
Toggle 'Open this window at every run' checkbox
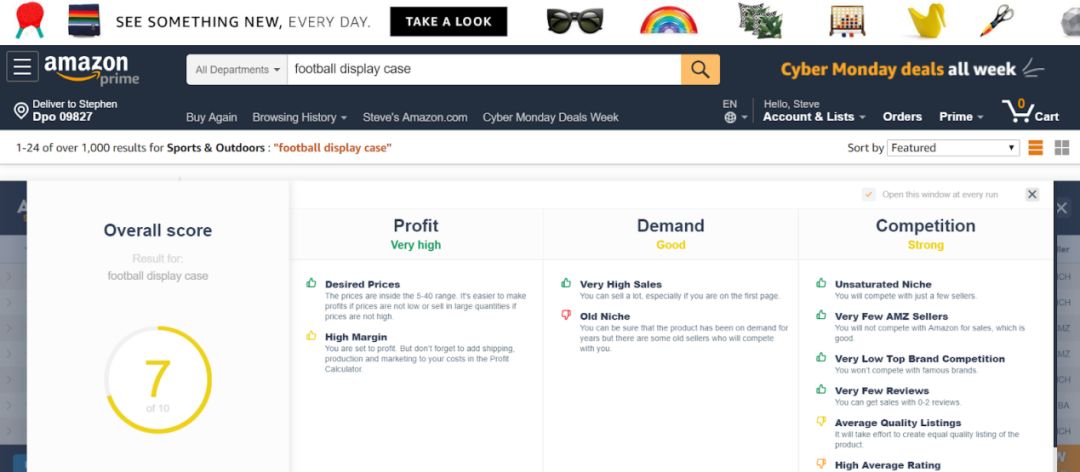click(869, 194)
